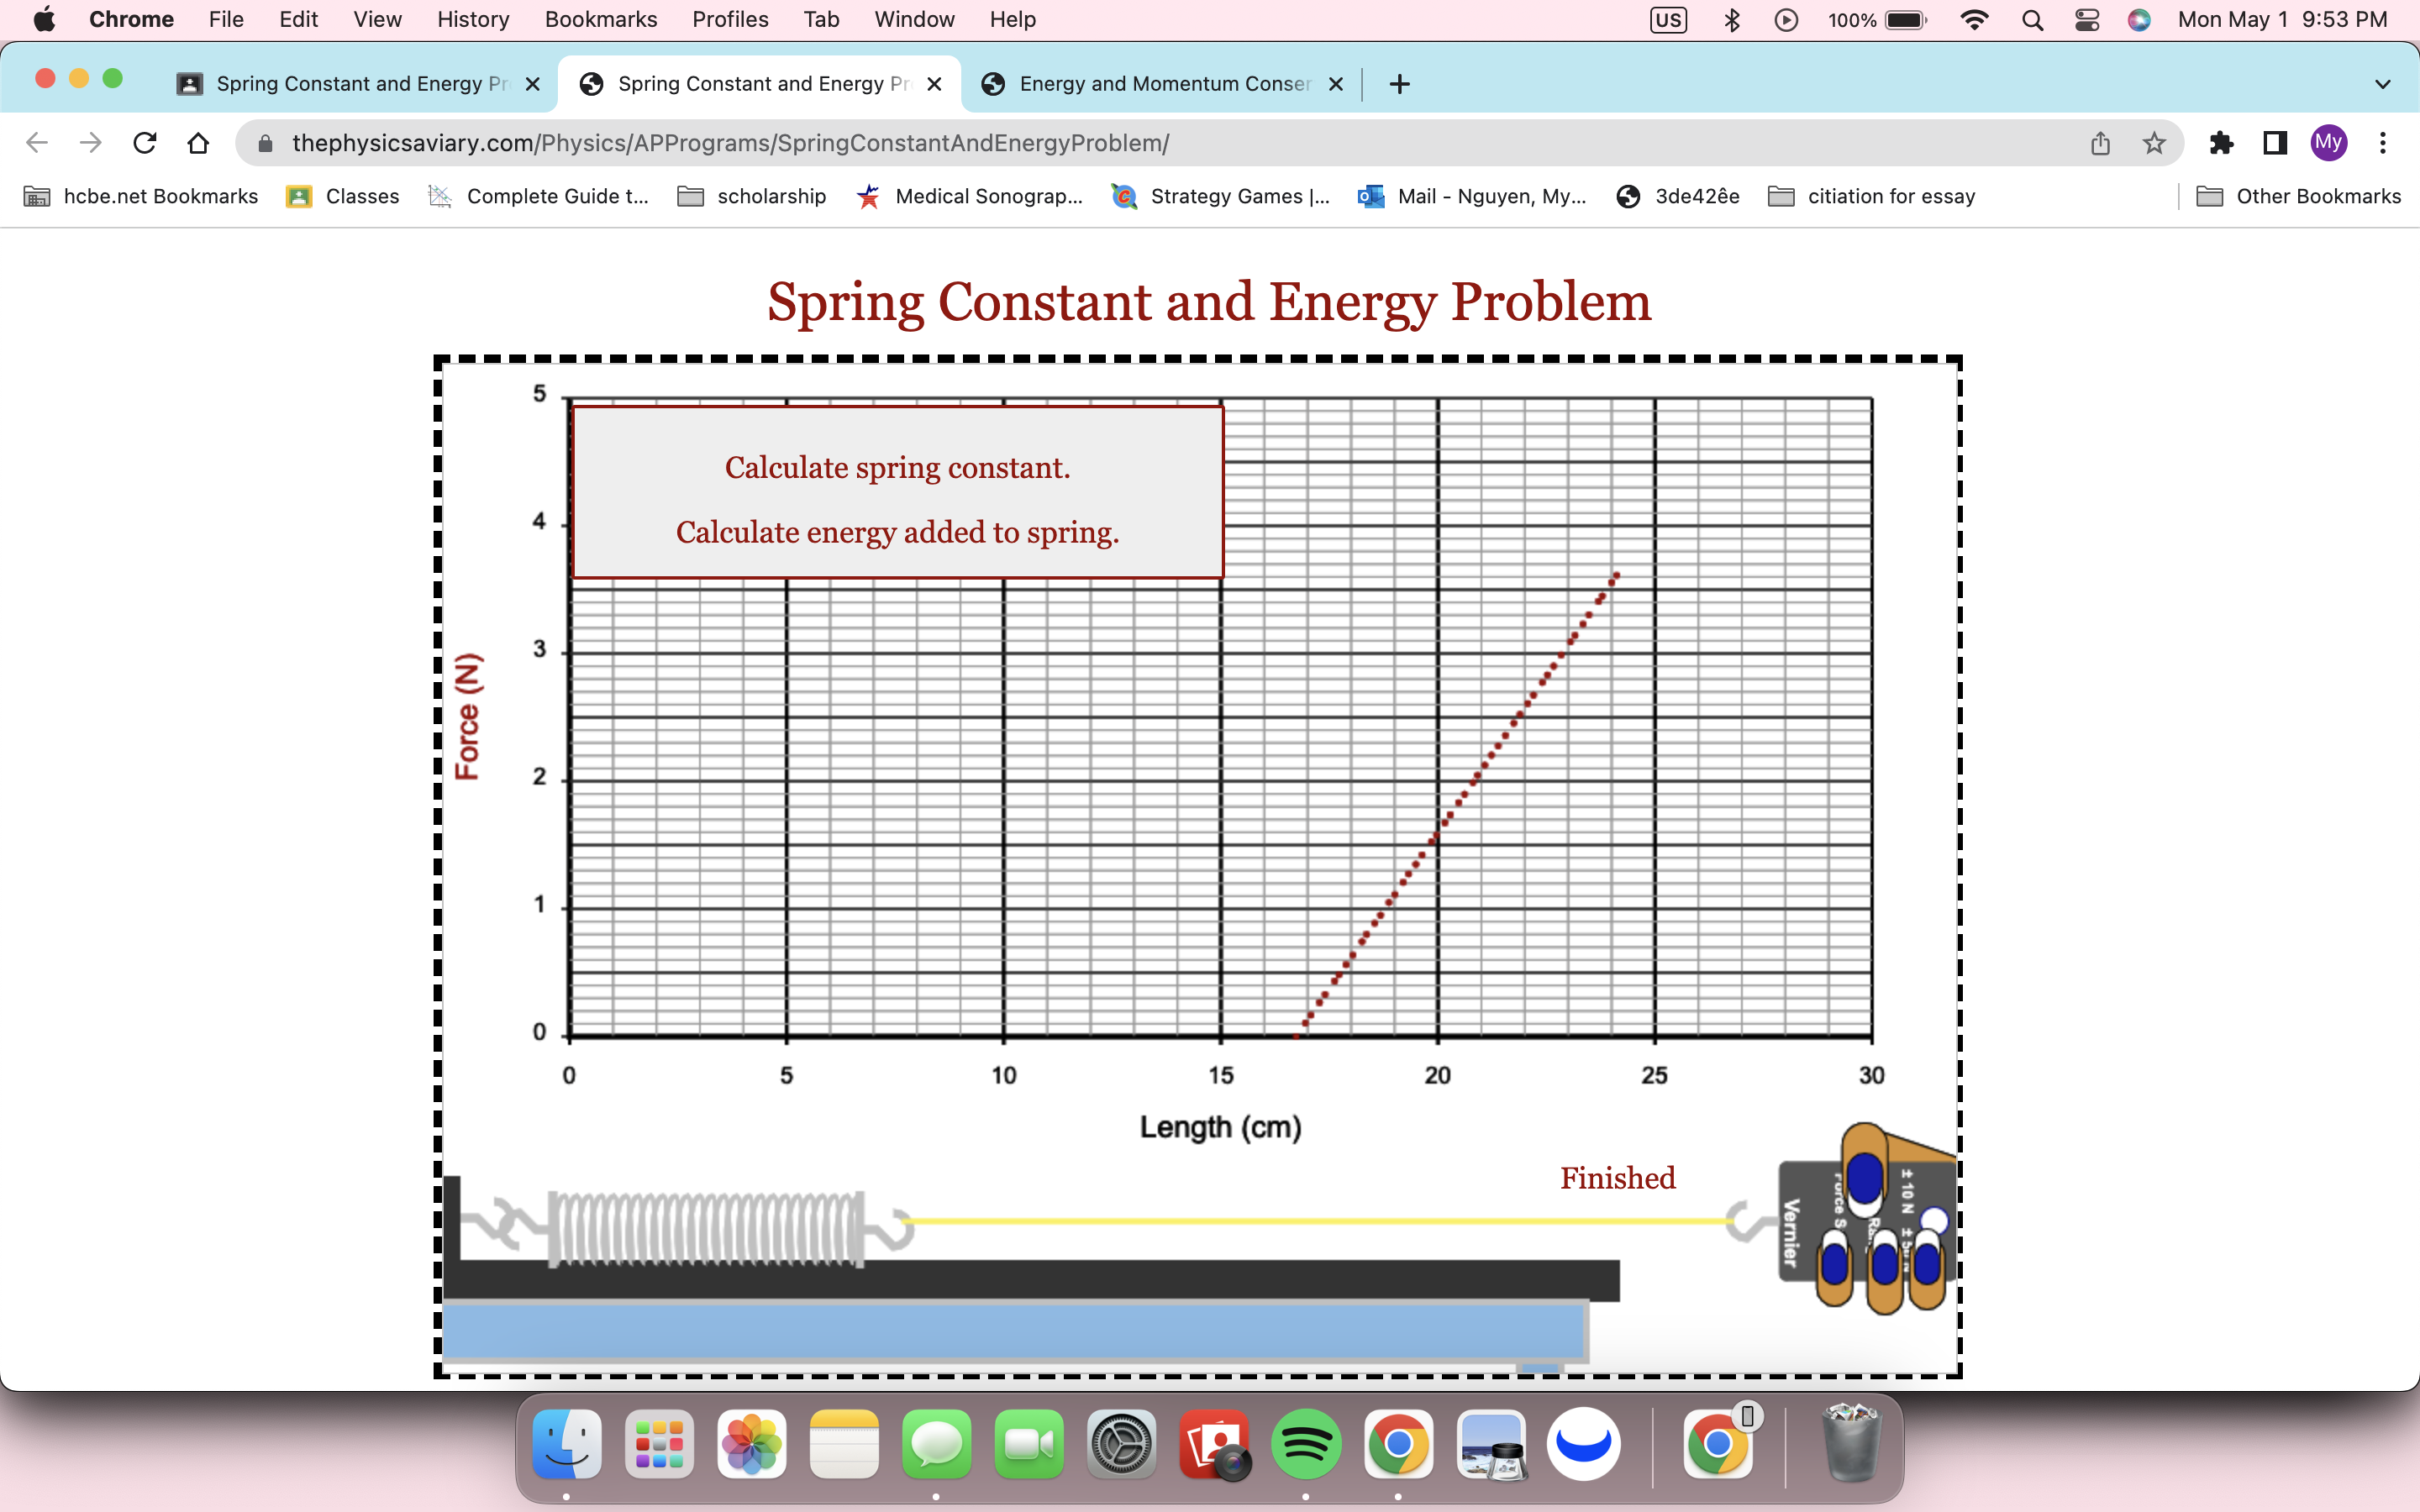Open Chrome three-dot menu
This screenshot has height=1512, width=2420.
tap(2383, 143)
